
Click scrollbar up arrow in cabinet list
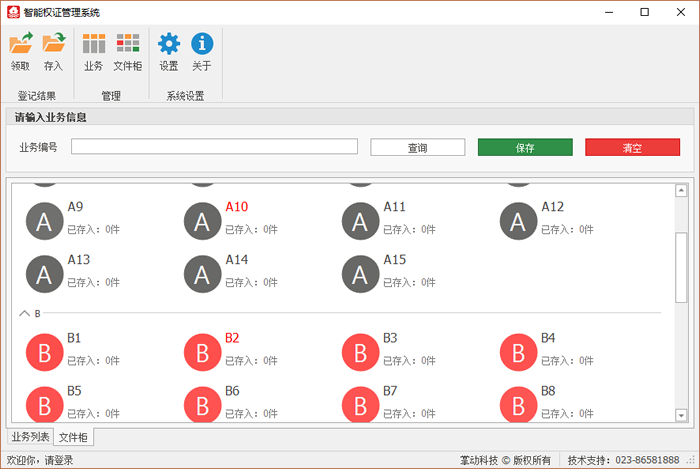(682, 190)
